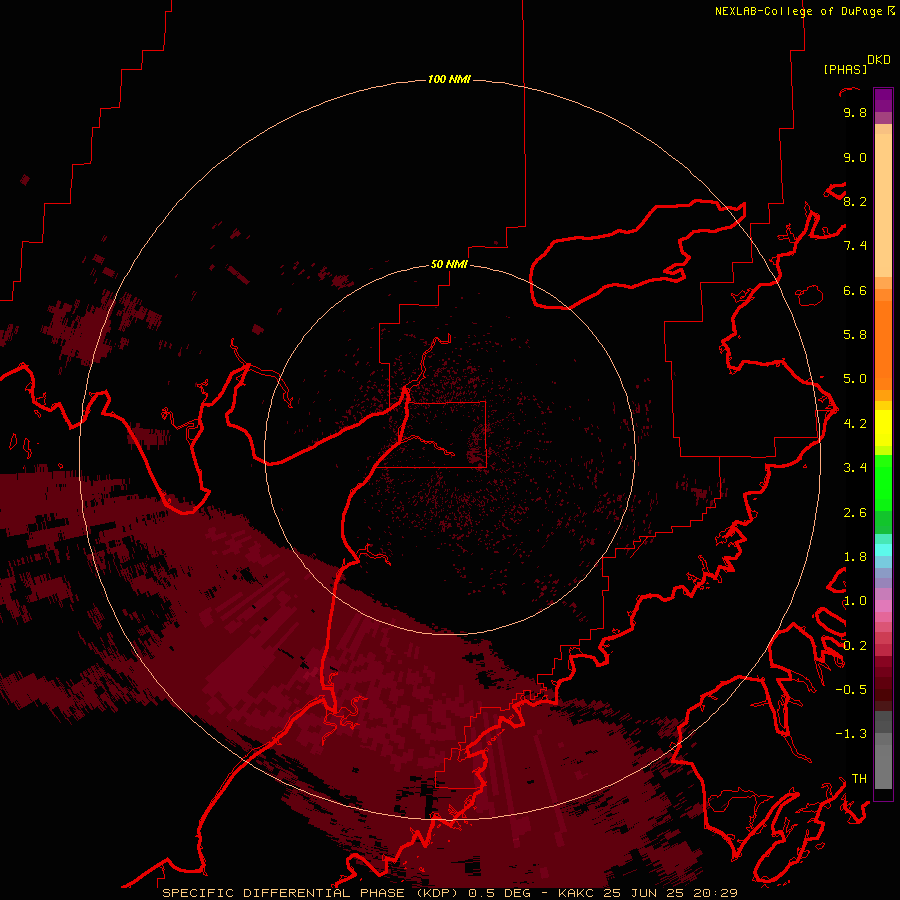Click the [PHAS] legend unit label
Screen dimensions: 900x900
tap(845, 70)
